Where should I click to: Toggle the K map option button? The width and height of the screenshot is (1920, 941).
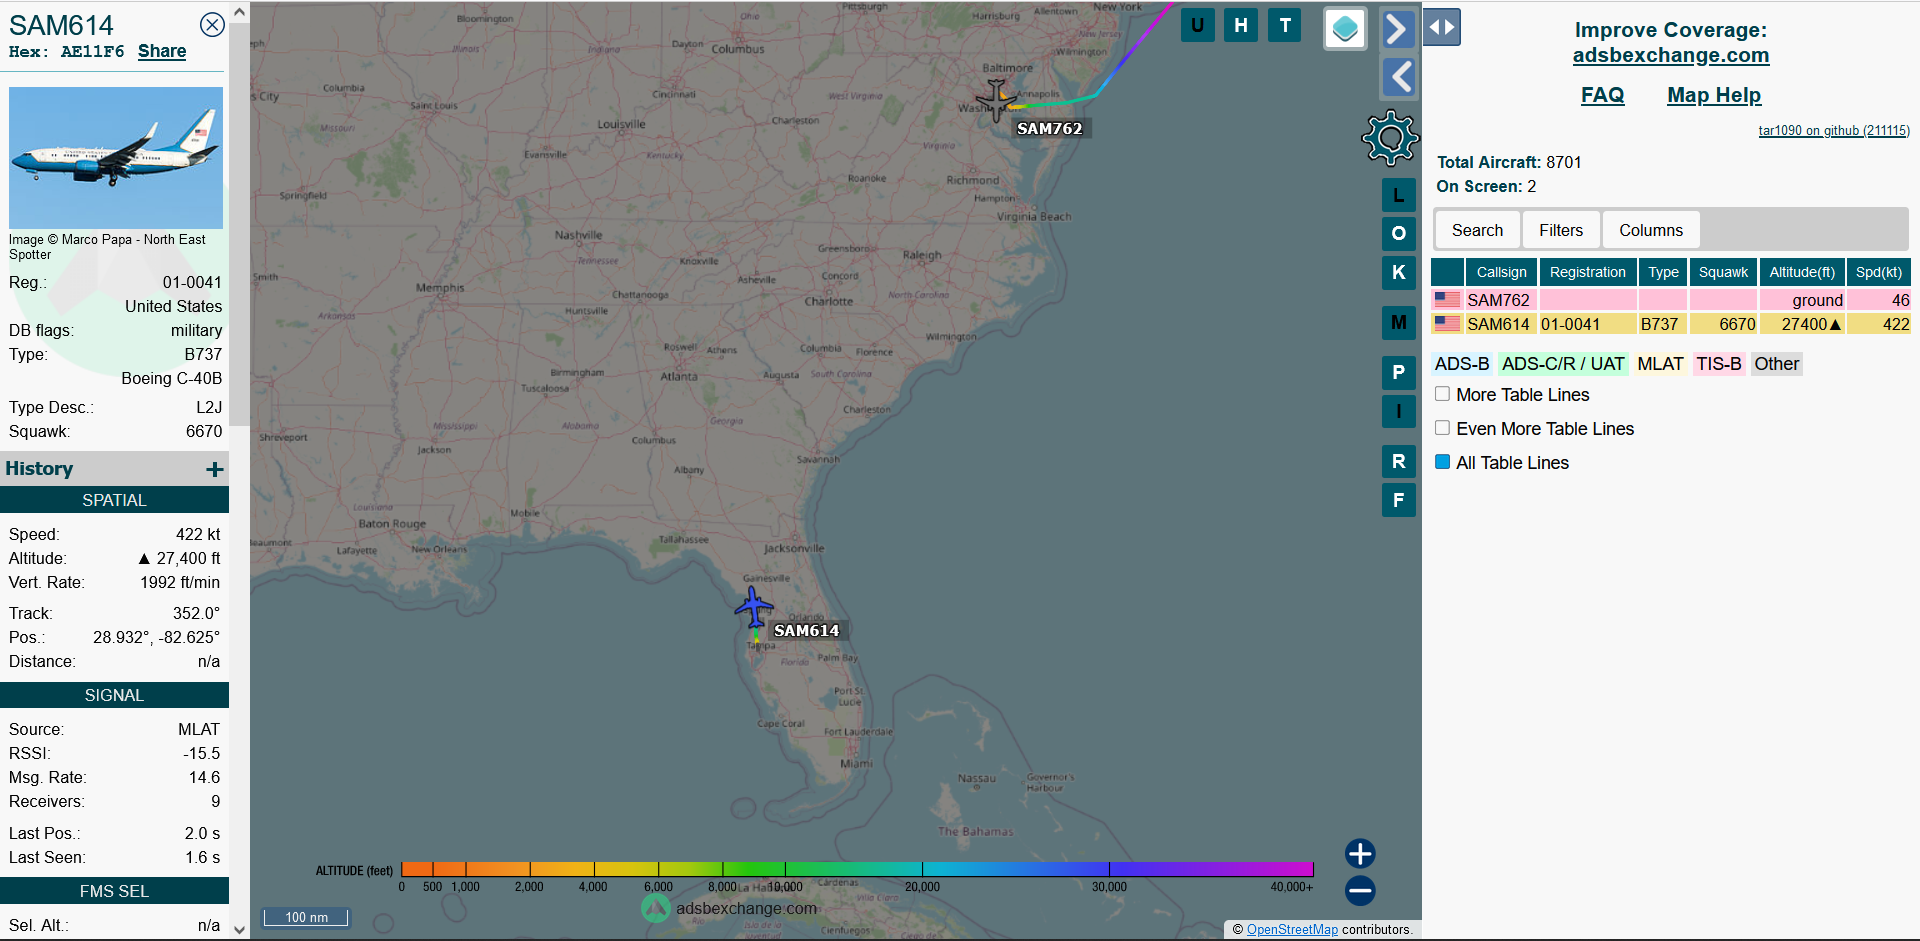(1399, 272)
